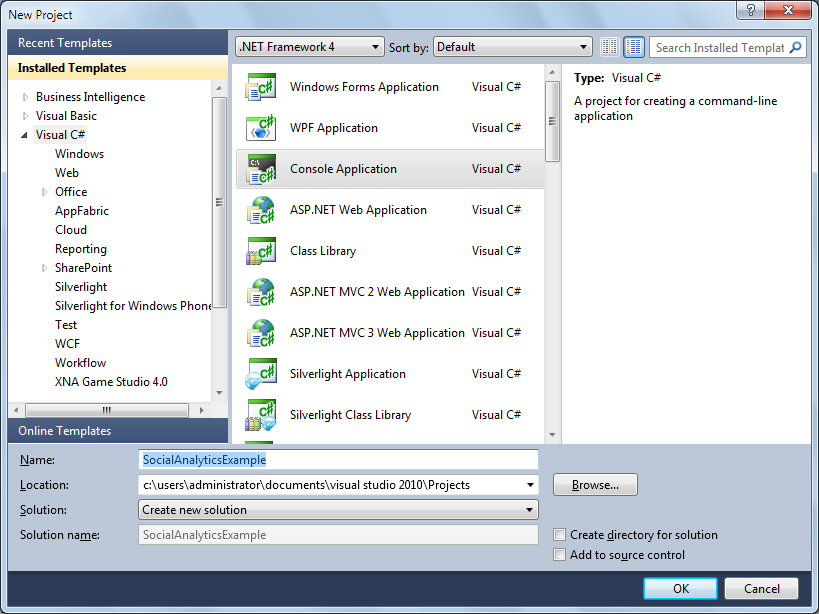Choose the WPF Application template icon

pyautogui.click(x=260, y=128)
